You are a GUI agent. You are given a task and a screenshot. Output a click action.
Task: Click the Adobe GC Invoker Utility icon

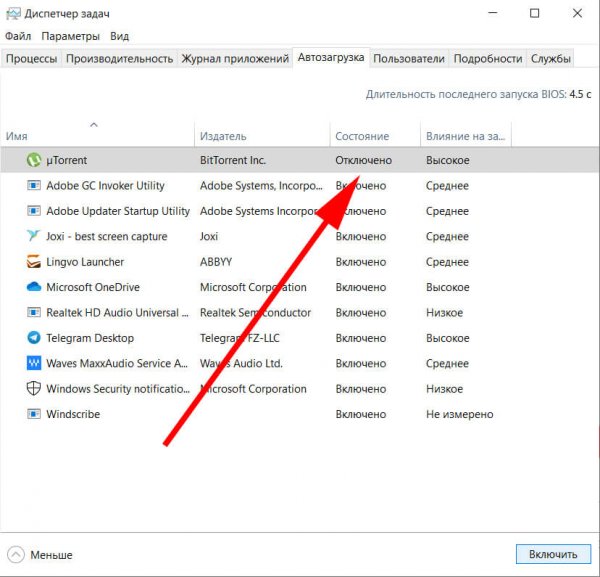[33, 186]
